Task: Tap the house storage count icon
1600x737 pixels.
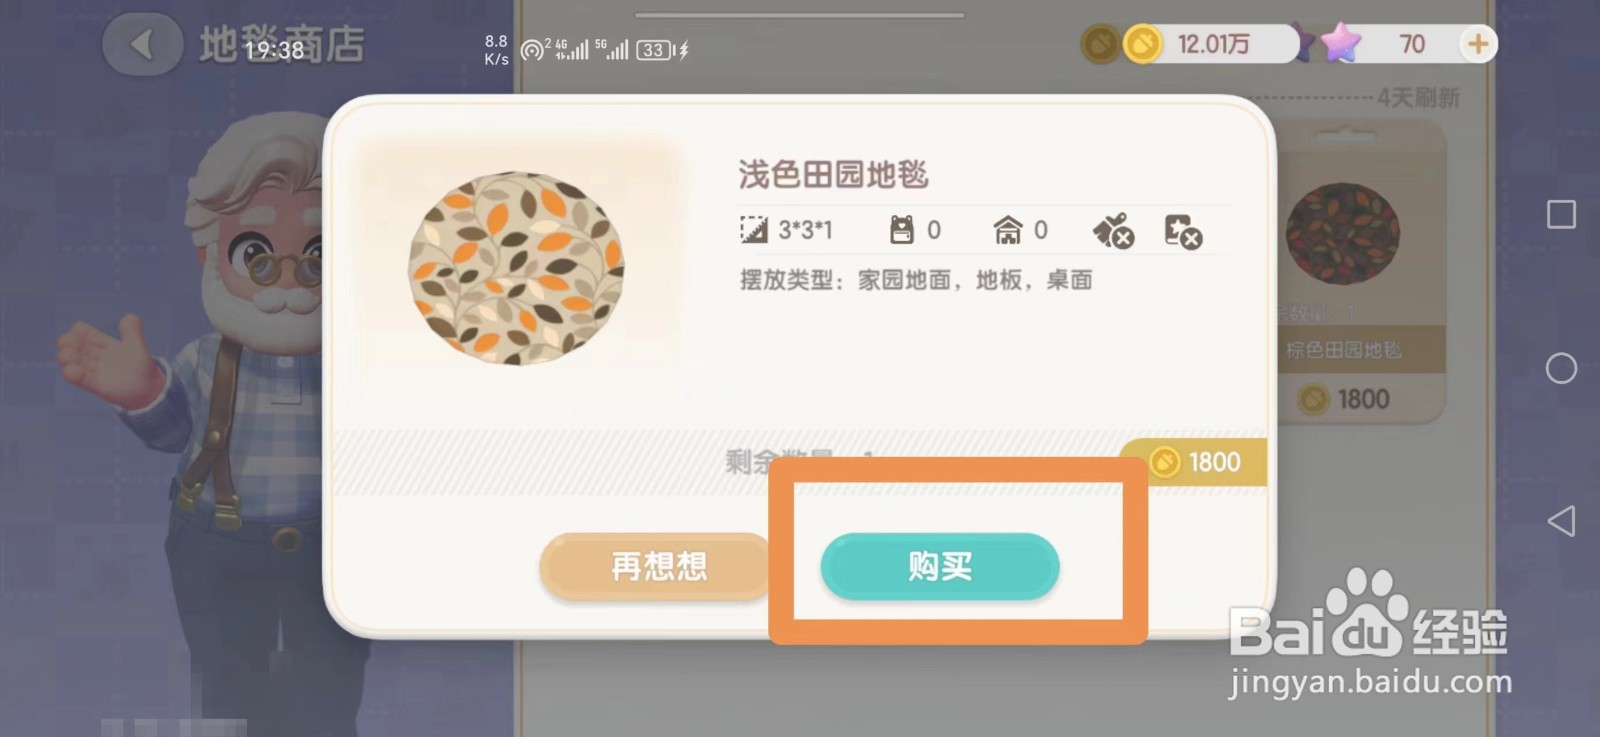Action: click(1008, 230)
